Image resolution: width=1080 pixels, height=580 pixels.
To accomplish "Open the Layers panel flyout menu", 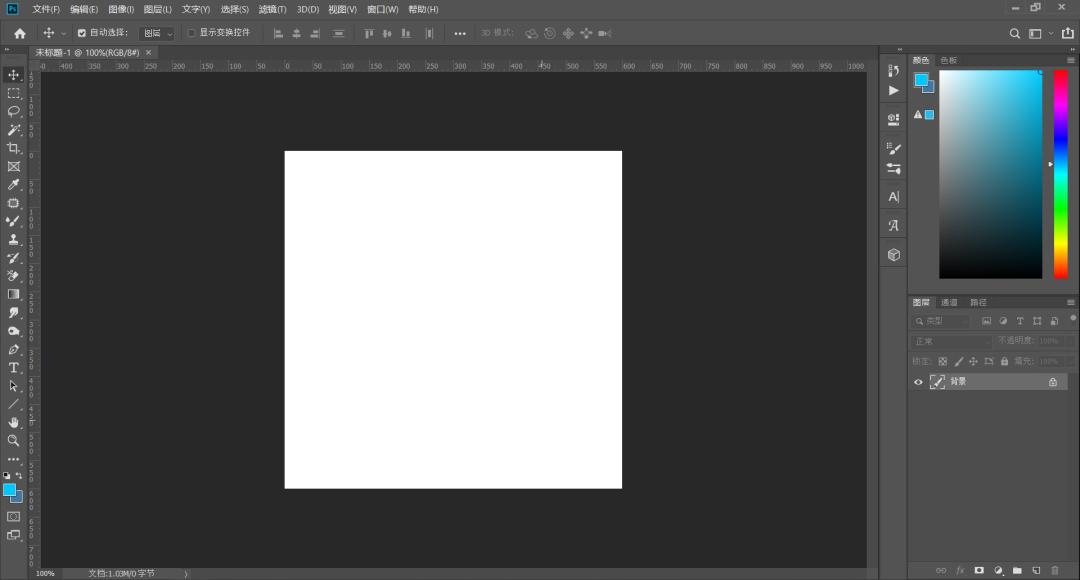I will 1070,302.
